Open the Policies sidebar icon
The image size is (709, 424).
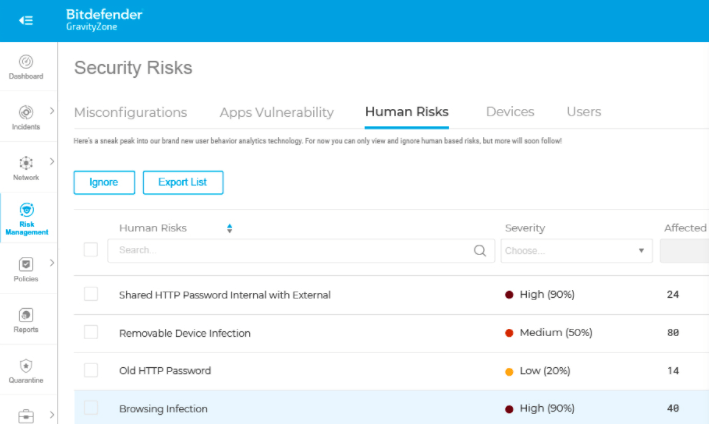coord(26,264)
